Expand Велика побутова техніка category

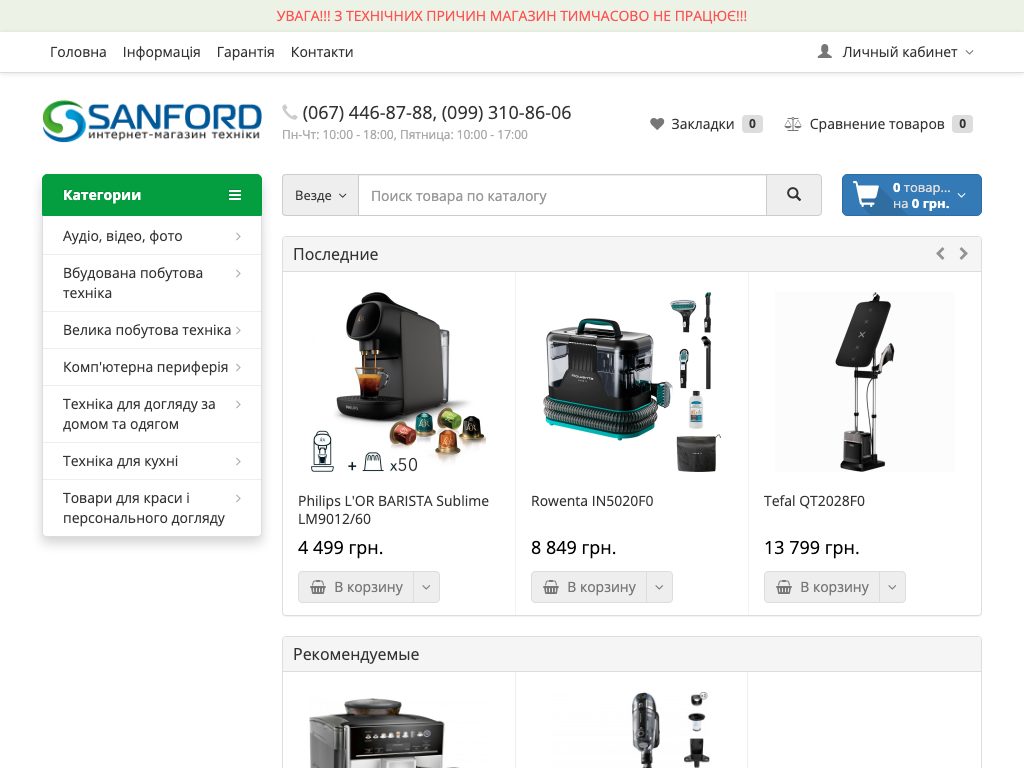coord(238,330)
